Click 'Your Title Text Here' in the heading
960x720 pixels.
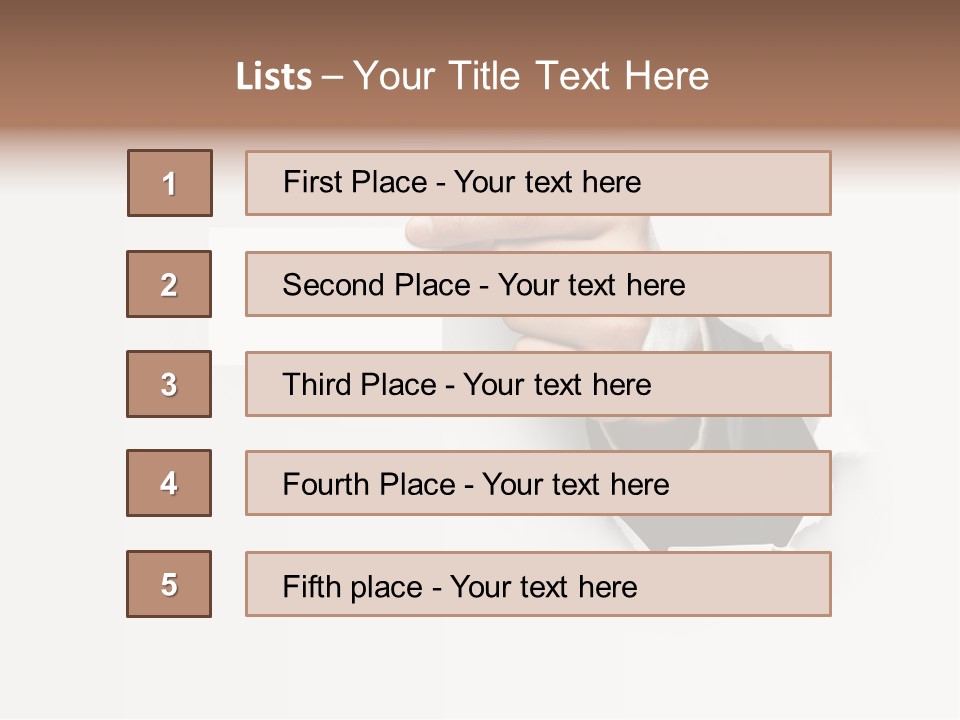point(531,76)
